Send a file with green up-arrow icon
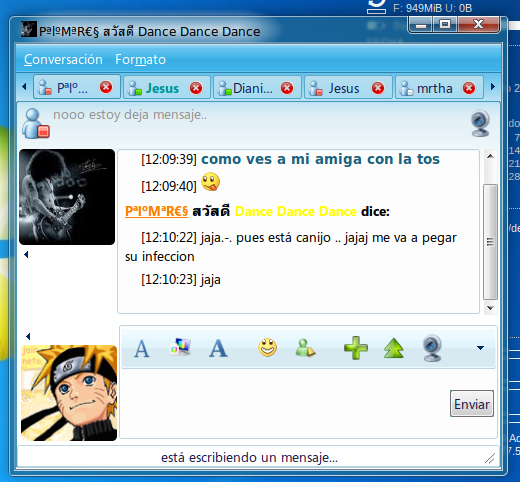The width and height of the screenshot is (520, 482). tap(394, 348)
